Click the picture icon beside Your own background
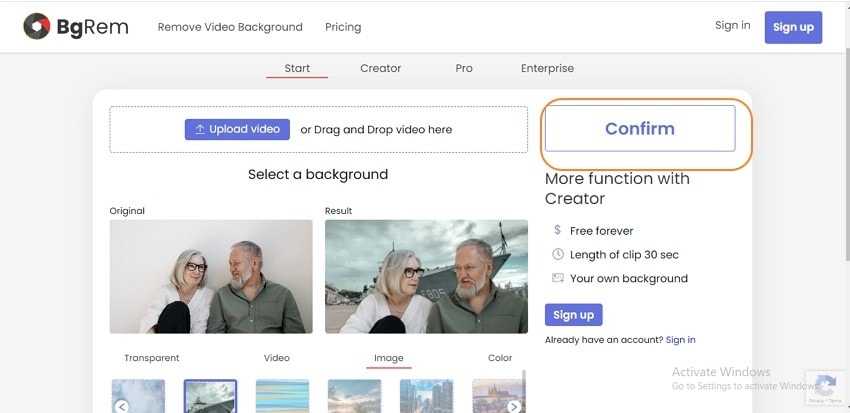The width and height of the screenshot is (850, 413). [557, 278]
